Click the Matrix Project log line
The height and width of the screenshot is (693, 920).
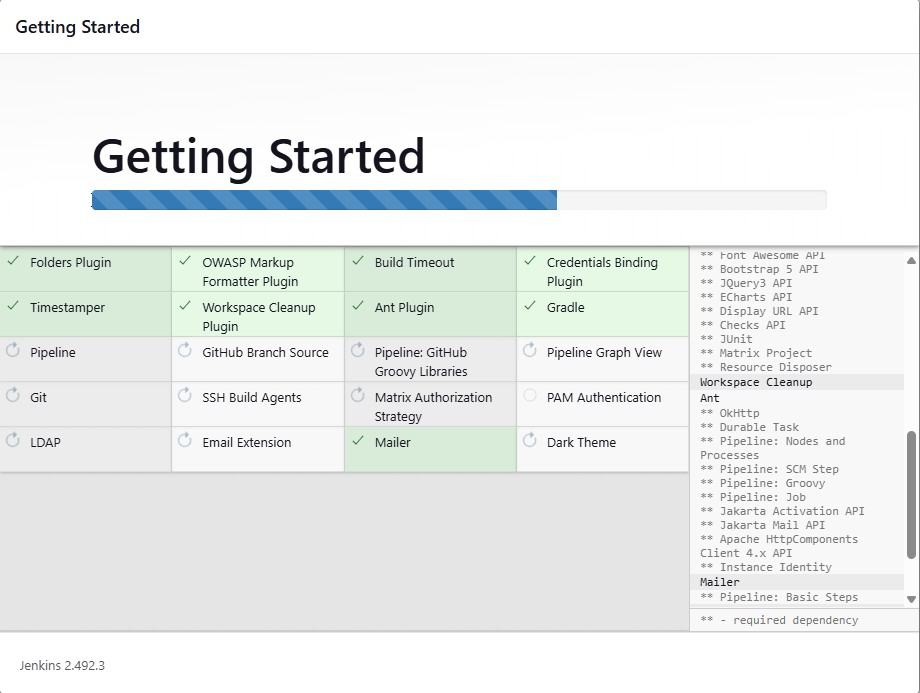756,353
